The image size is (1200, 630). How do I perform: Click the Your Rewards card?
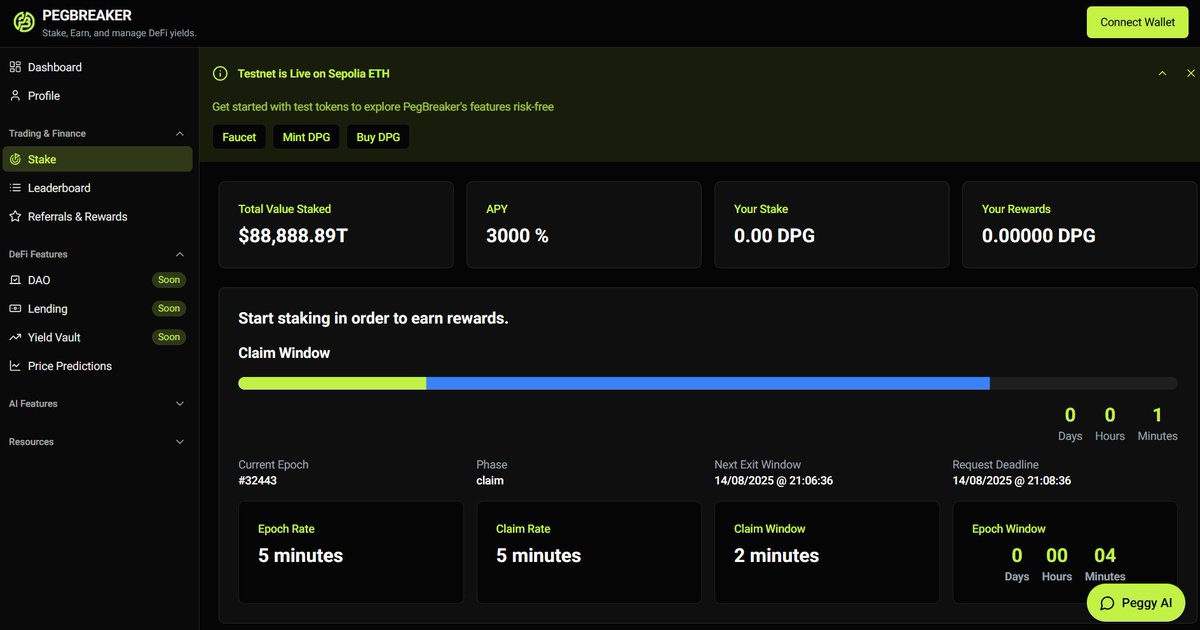(x=1079, y=225)
